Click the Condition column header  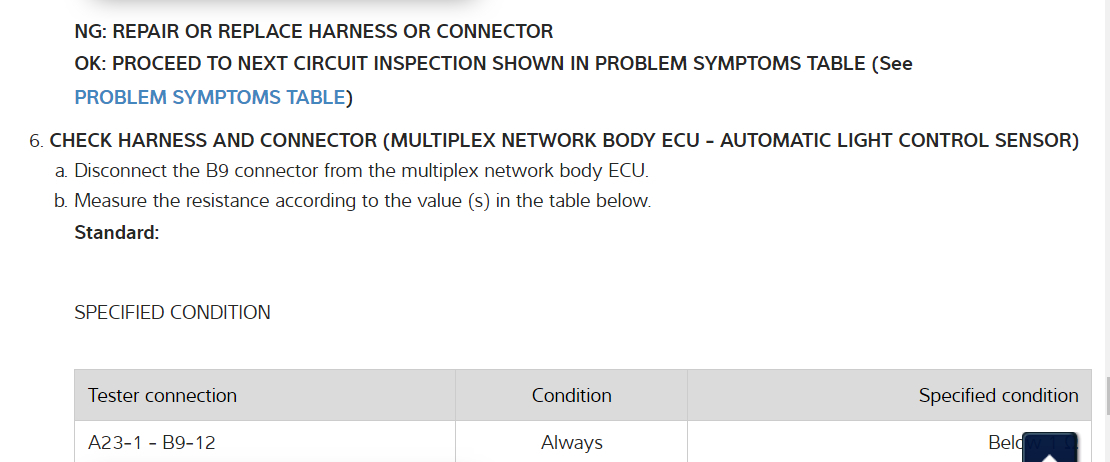click(x=571, y=395)
